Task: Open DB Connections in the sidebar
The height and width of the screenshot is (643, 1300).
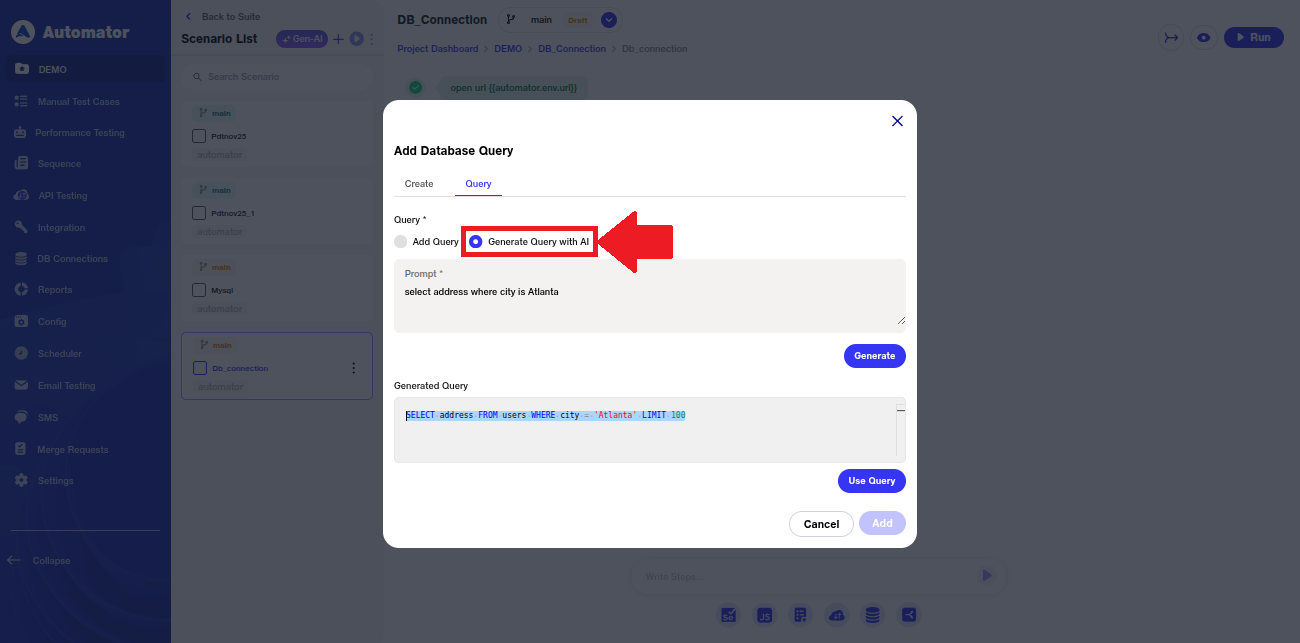Action: coord(72,259)
